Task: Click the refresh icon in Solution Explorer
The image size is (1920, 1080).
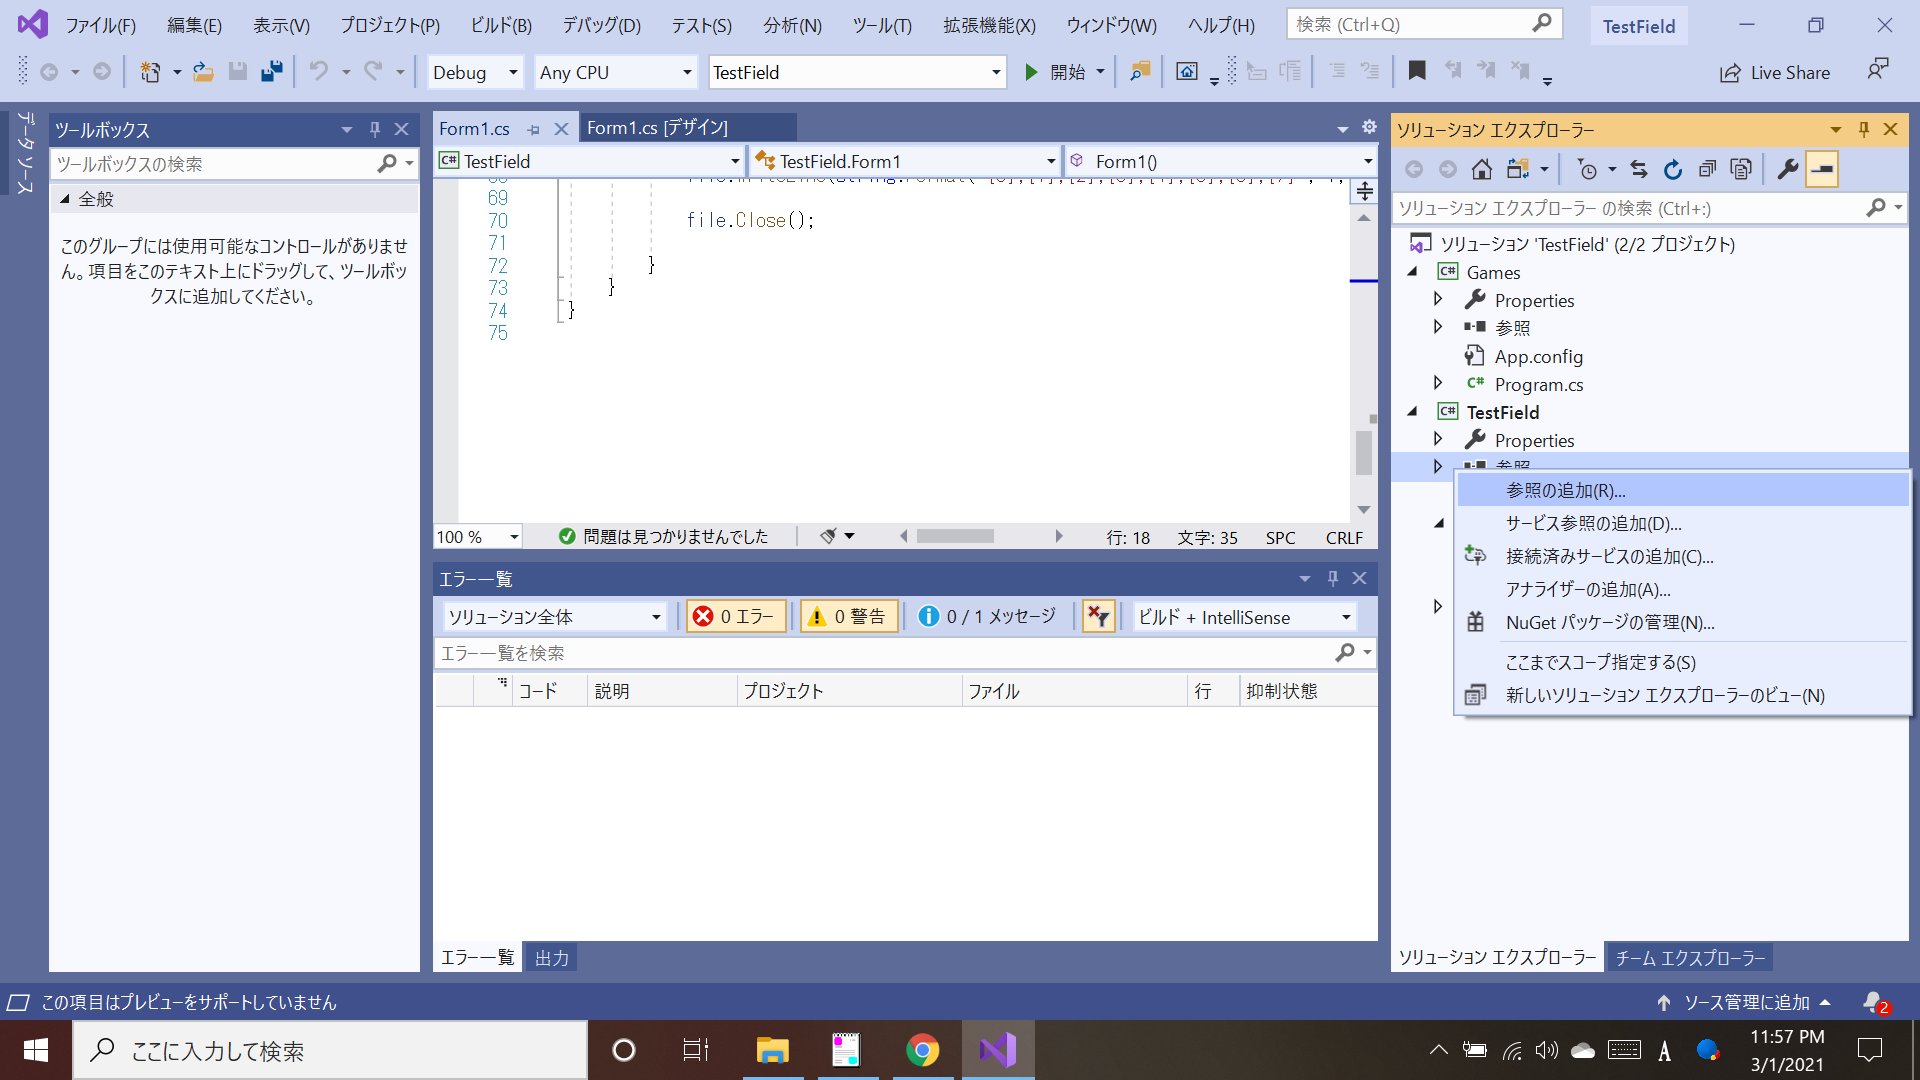Action: pos(1673,170)
